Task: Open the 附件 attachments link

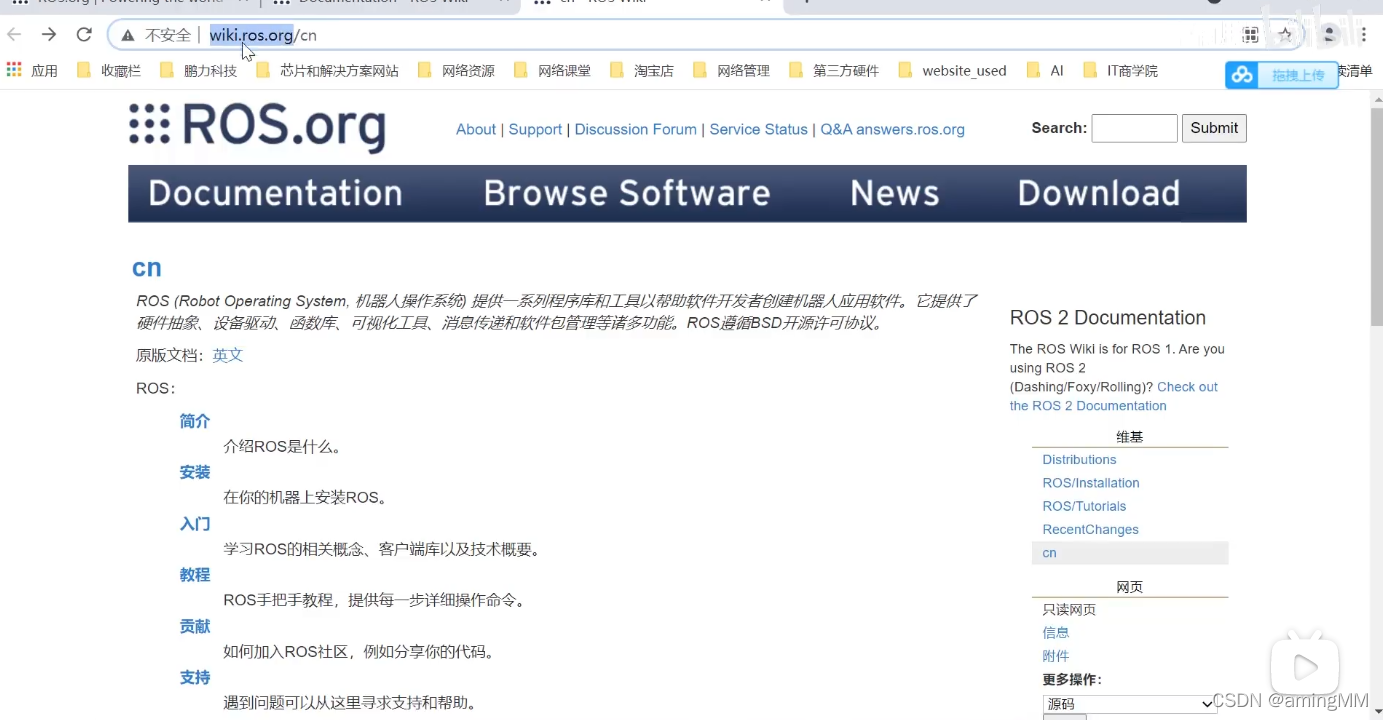Action: tap(1056, 656)
